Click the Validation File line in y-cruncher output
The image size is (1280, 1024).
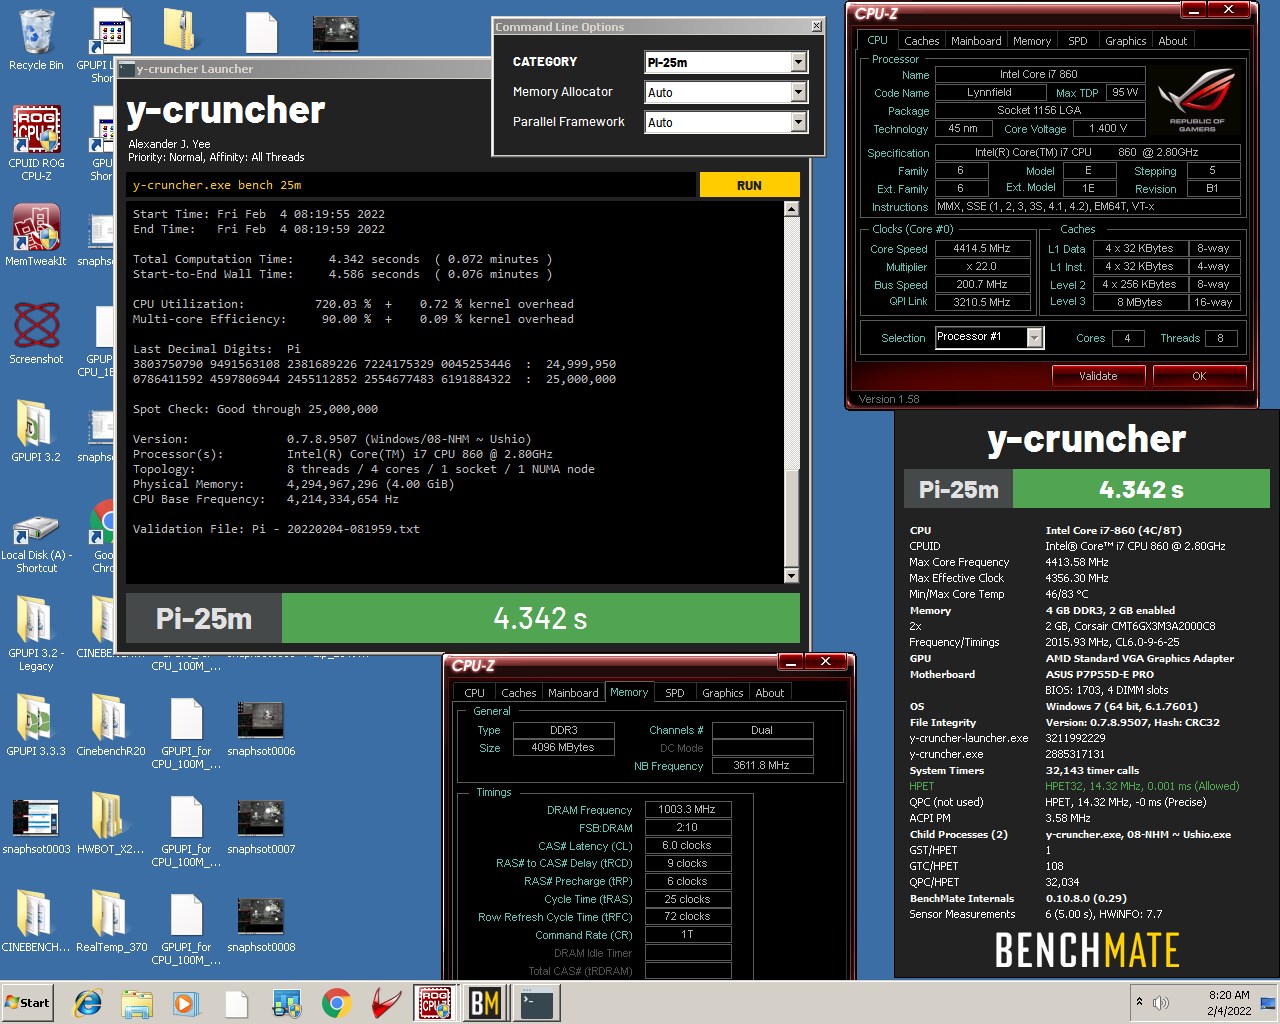coord(276,529)
